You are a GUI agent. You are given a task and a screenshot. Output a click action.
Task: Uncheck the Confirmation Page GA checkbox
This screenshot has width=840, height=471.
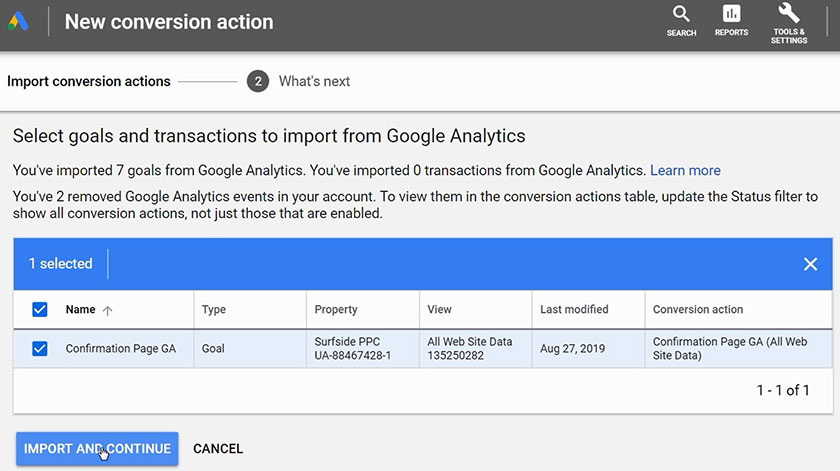pyautogui.click(x=40, y=349)
